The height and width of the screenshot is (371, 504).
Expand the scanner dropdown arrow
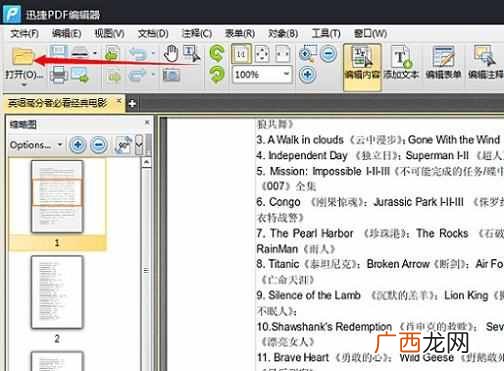[95, 53]
